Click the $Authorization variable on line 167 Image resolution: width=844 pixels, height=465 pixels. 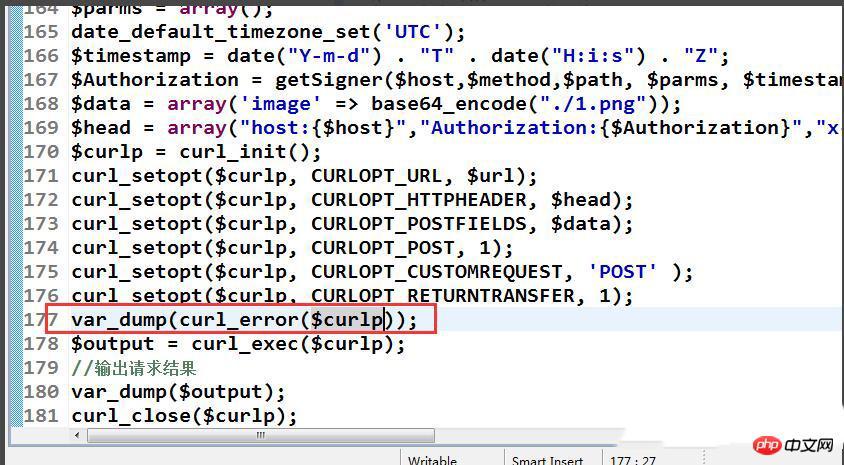[155, 80]
